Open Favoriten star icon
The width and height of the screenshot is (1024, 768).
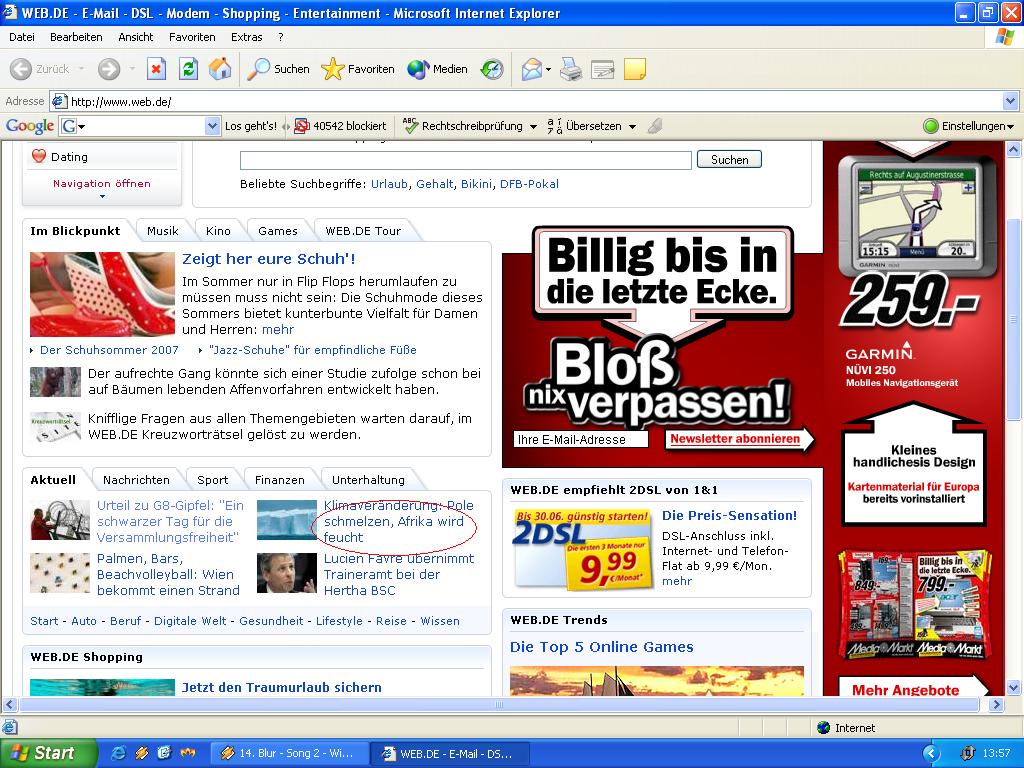tap(332, 69)
